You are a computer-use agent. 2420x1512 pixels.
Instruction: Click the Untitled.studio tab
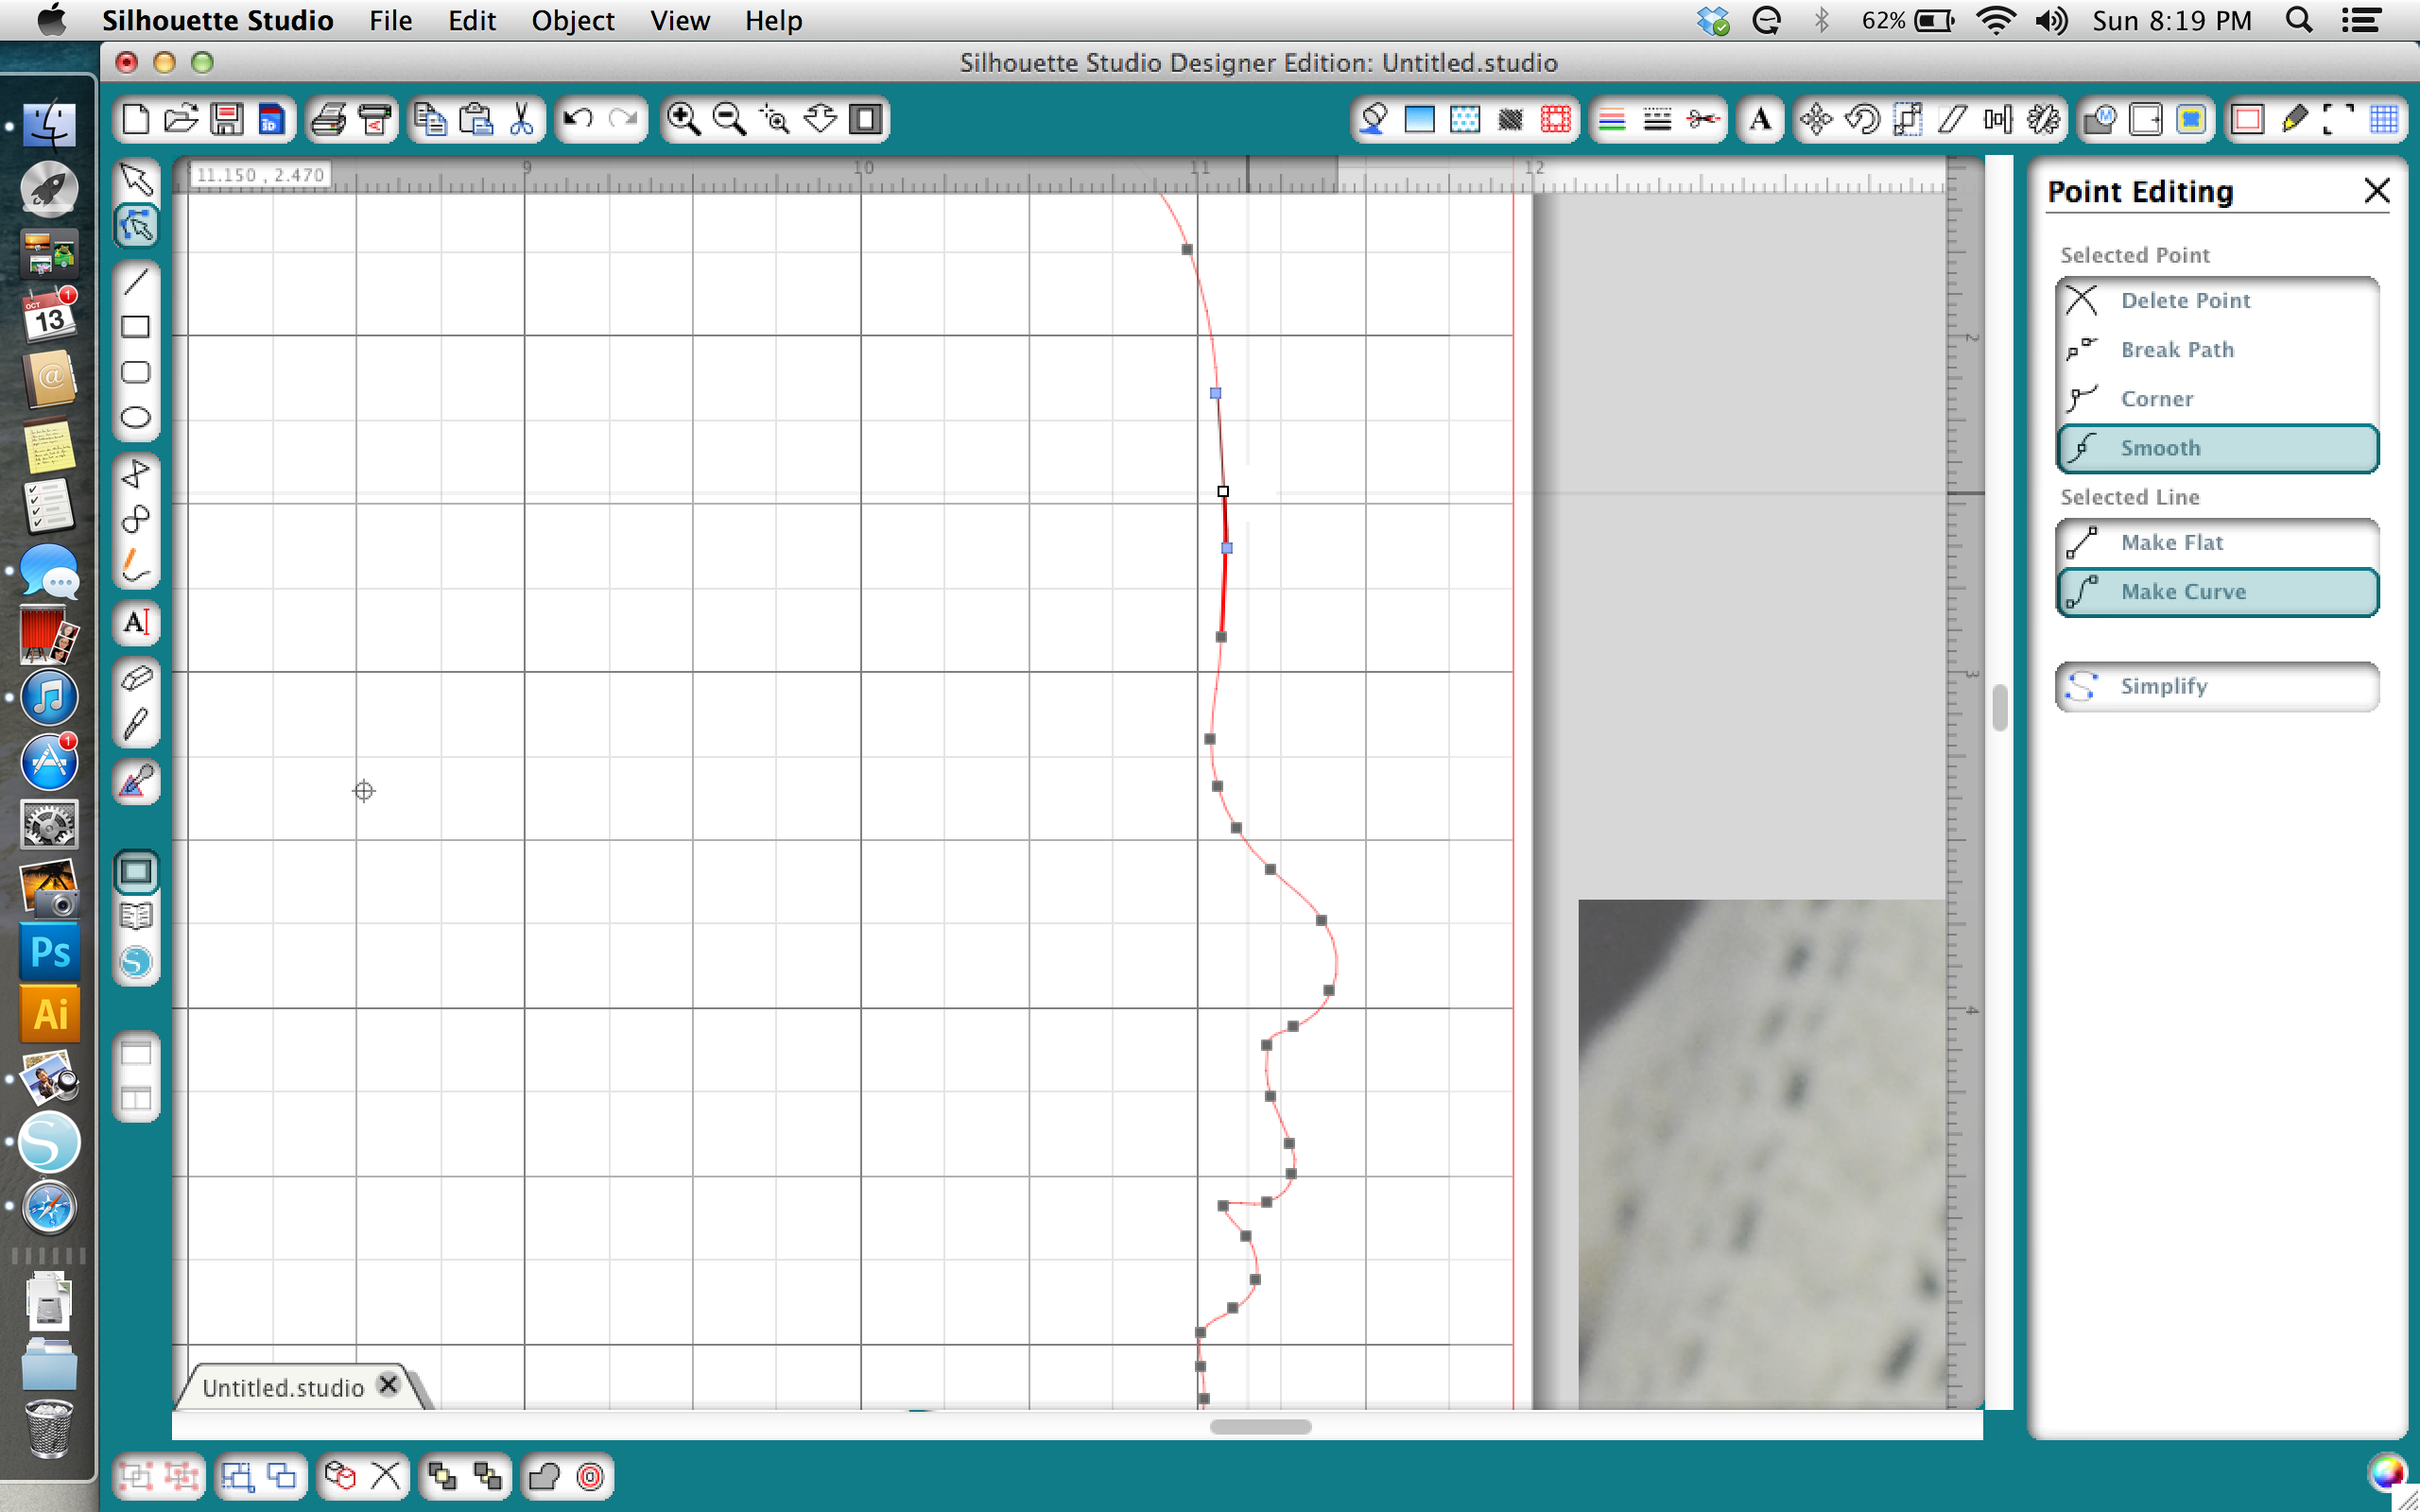tap(283, 1384)
